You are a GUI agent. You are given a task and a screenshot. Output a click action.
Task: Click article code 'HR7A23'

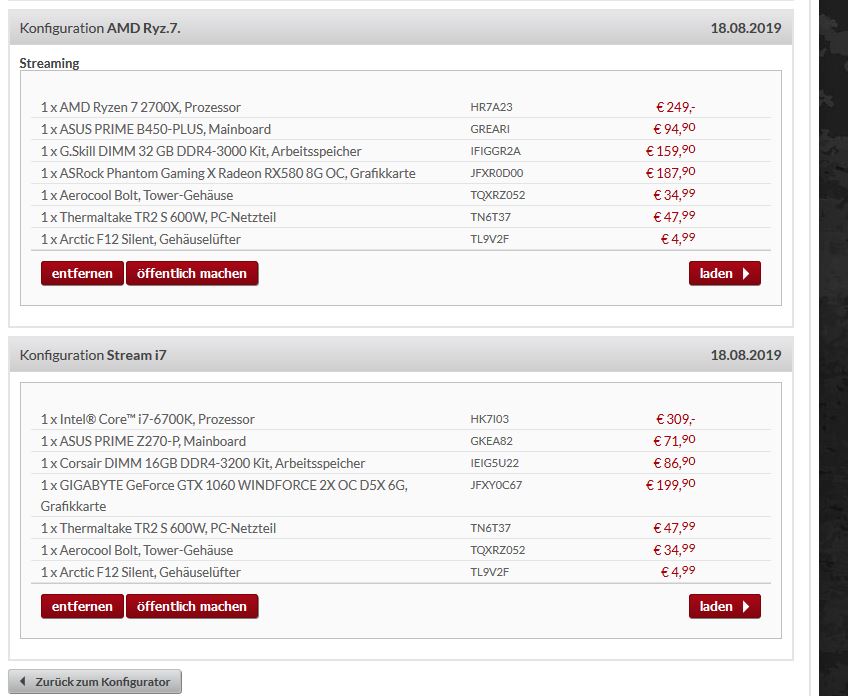click(x=491, y=107)
